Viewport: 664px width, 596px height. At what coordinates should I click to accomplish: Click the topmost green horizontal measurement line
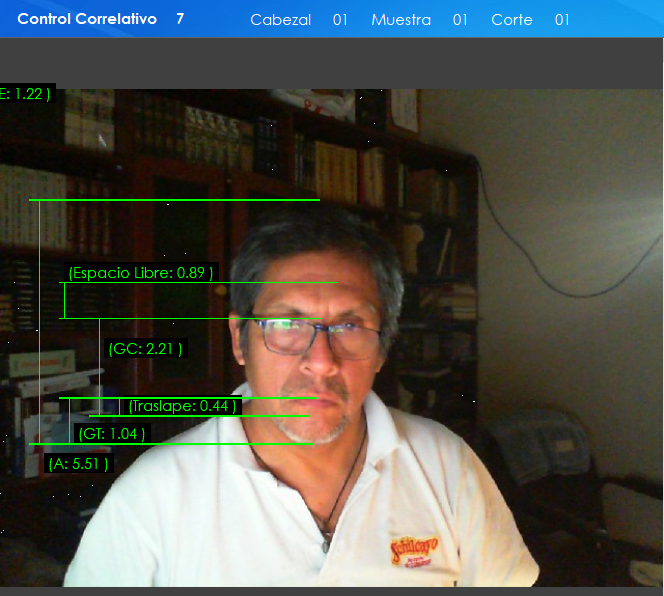tap(175, 200)
